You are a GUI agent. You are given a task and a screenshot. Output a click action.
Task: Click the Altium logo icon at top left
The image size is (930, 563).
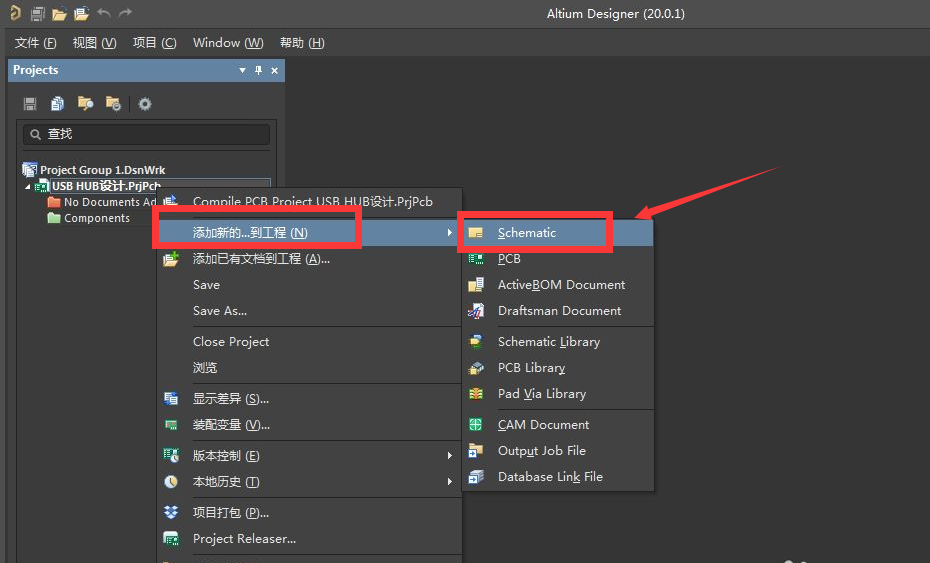point(15,13)
